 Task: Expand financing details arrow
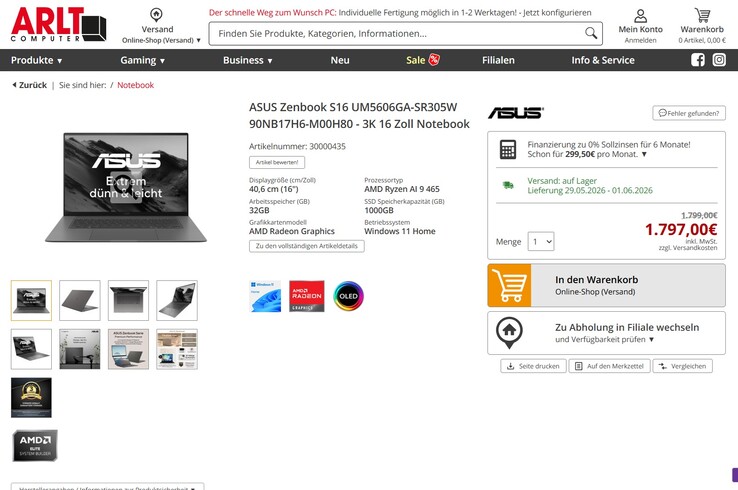(644, 154)
